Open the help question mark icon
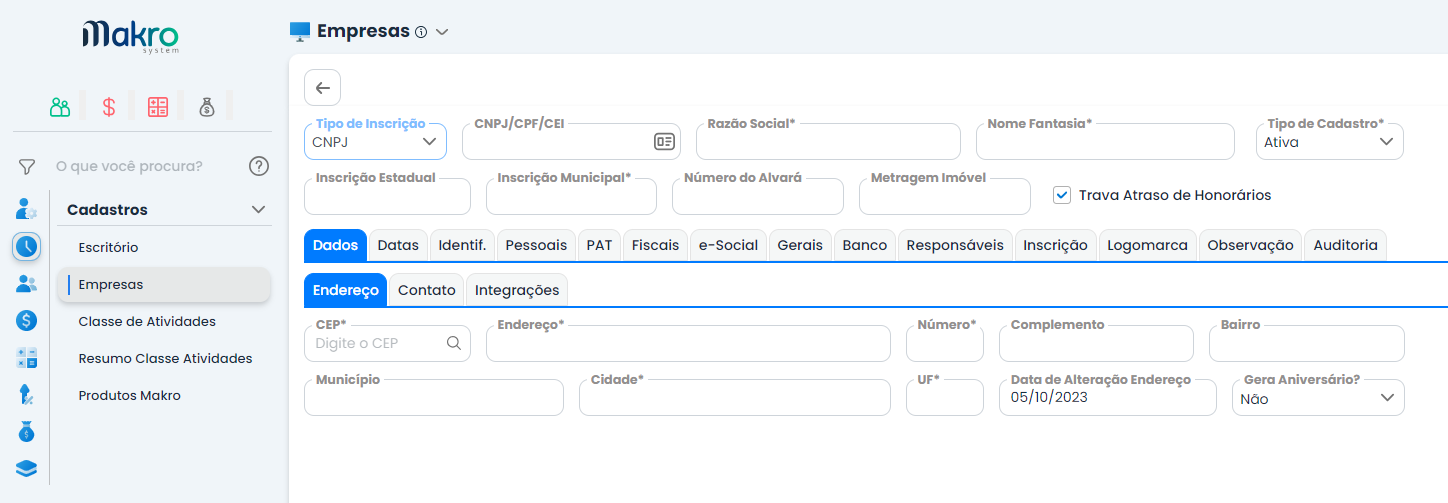Screen dimensions: 1448x503 pyautogui.click(x=259, y=166)
